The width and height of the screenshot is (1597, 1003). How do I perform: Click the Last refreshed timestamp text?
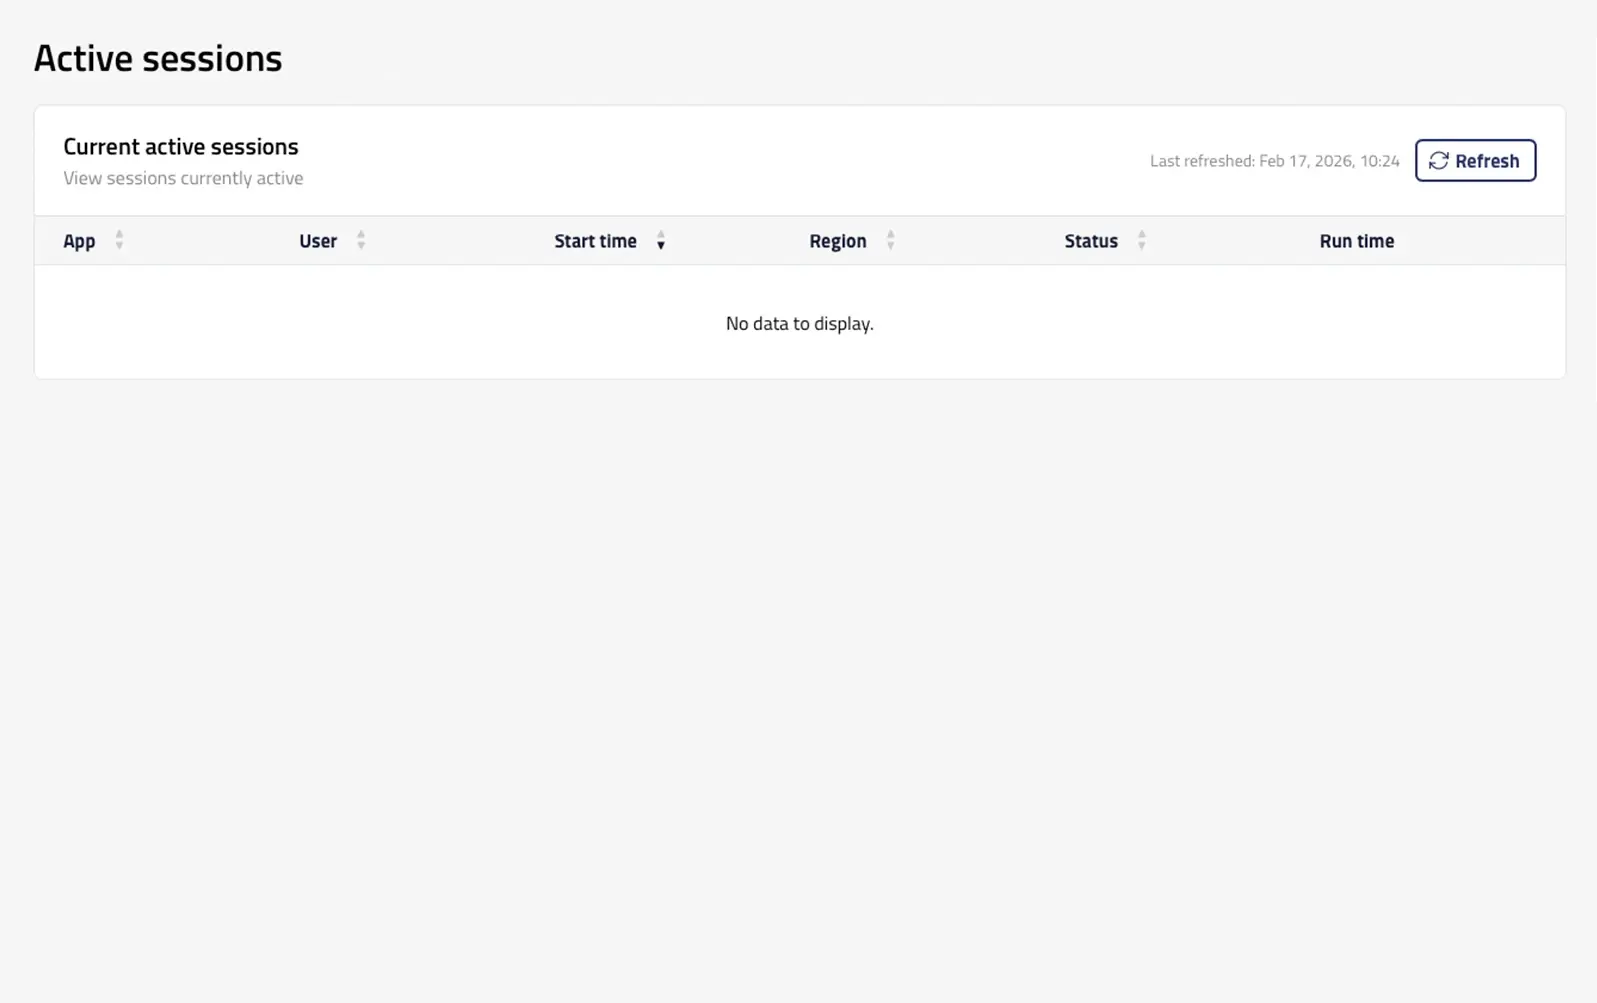1274,161
